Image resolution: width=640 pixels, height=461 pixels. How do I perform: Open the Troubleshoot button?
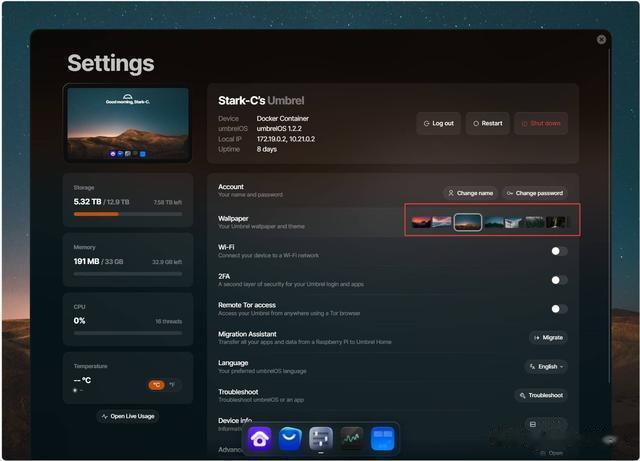coord(541,395)
